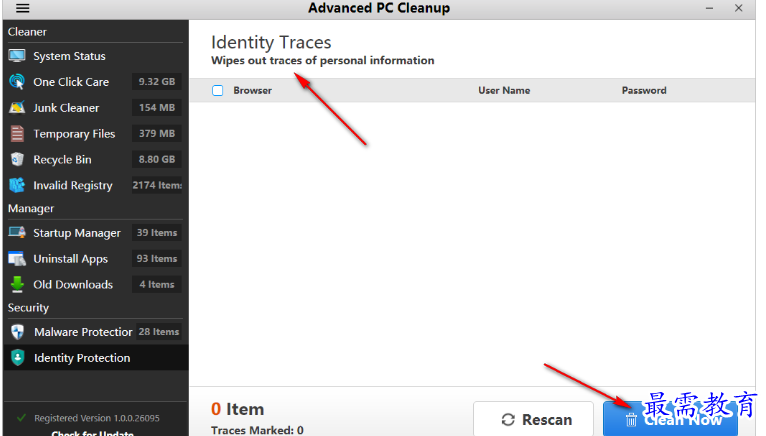This screenshot has width=766, height=436.
Task: Click the registered version checkmark icon
Action: [x=21, y=418]
